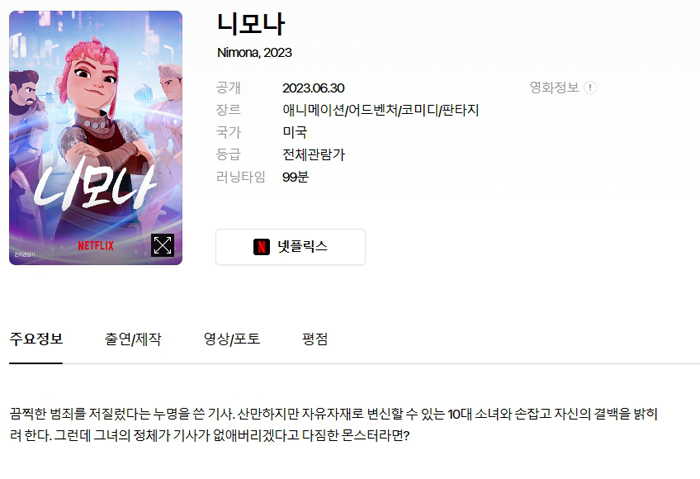
Task: Click the release date 2023.06.30
Action: (313, 88)
